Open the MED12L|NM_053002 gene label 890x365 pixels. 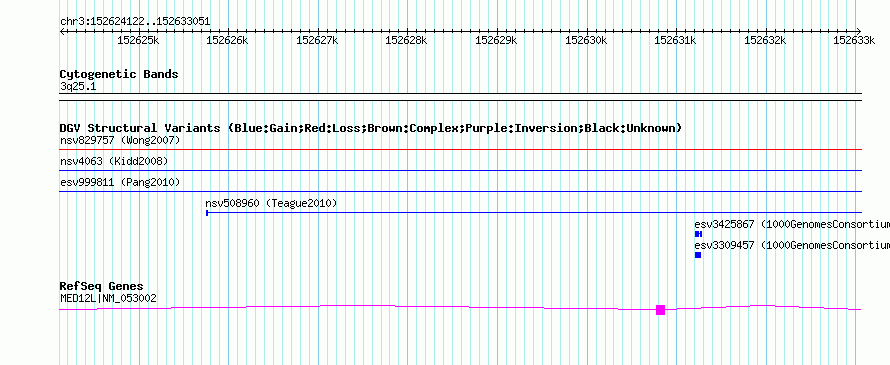108,298
